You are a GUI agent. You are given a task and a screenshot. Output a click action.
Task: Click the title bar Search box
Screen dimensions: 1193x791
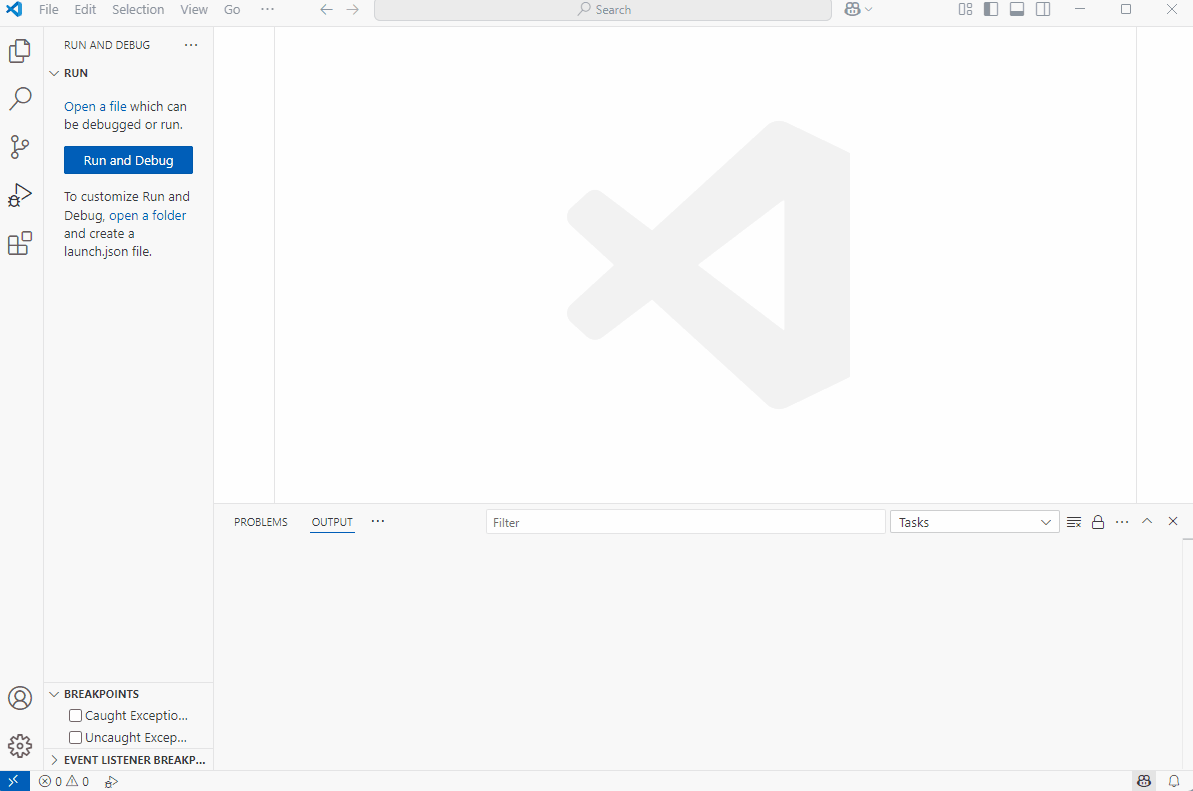pyautogui.click(x=603, y=9)
